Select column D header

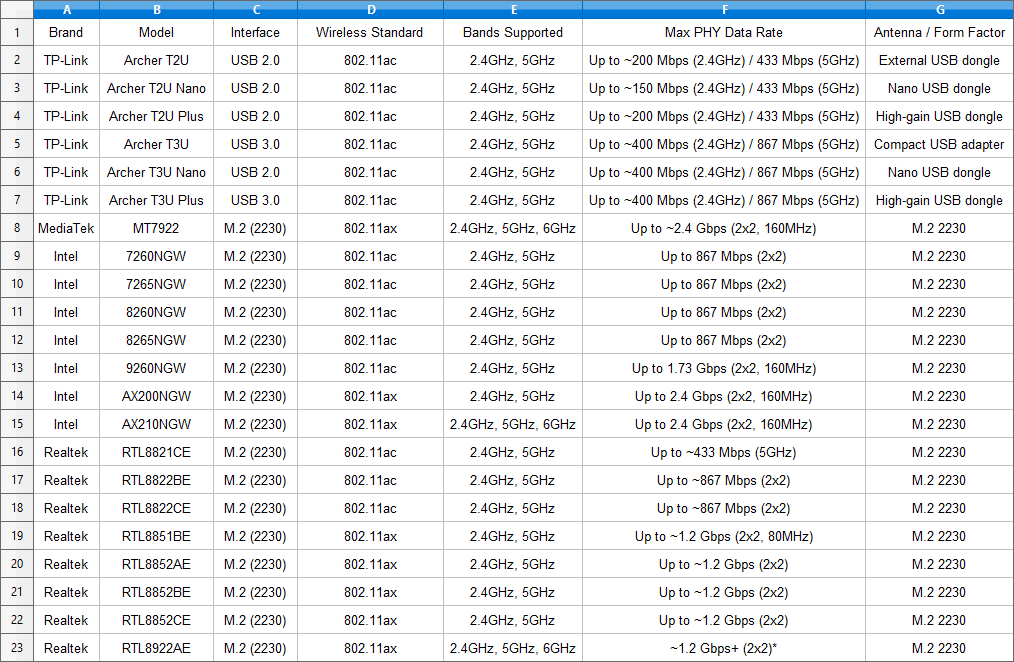pyautogui.click(x=371, y=9)
